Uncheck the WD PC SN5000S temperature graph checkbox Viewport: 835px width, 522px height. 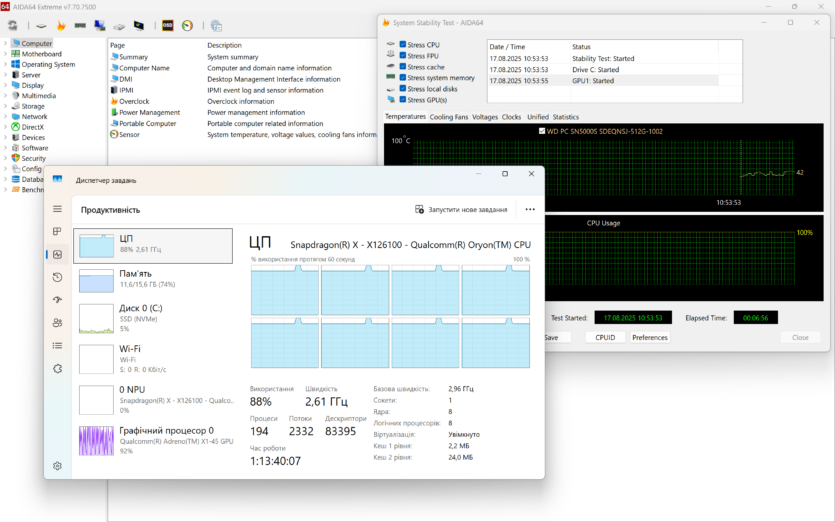[542, 131]
